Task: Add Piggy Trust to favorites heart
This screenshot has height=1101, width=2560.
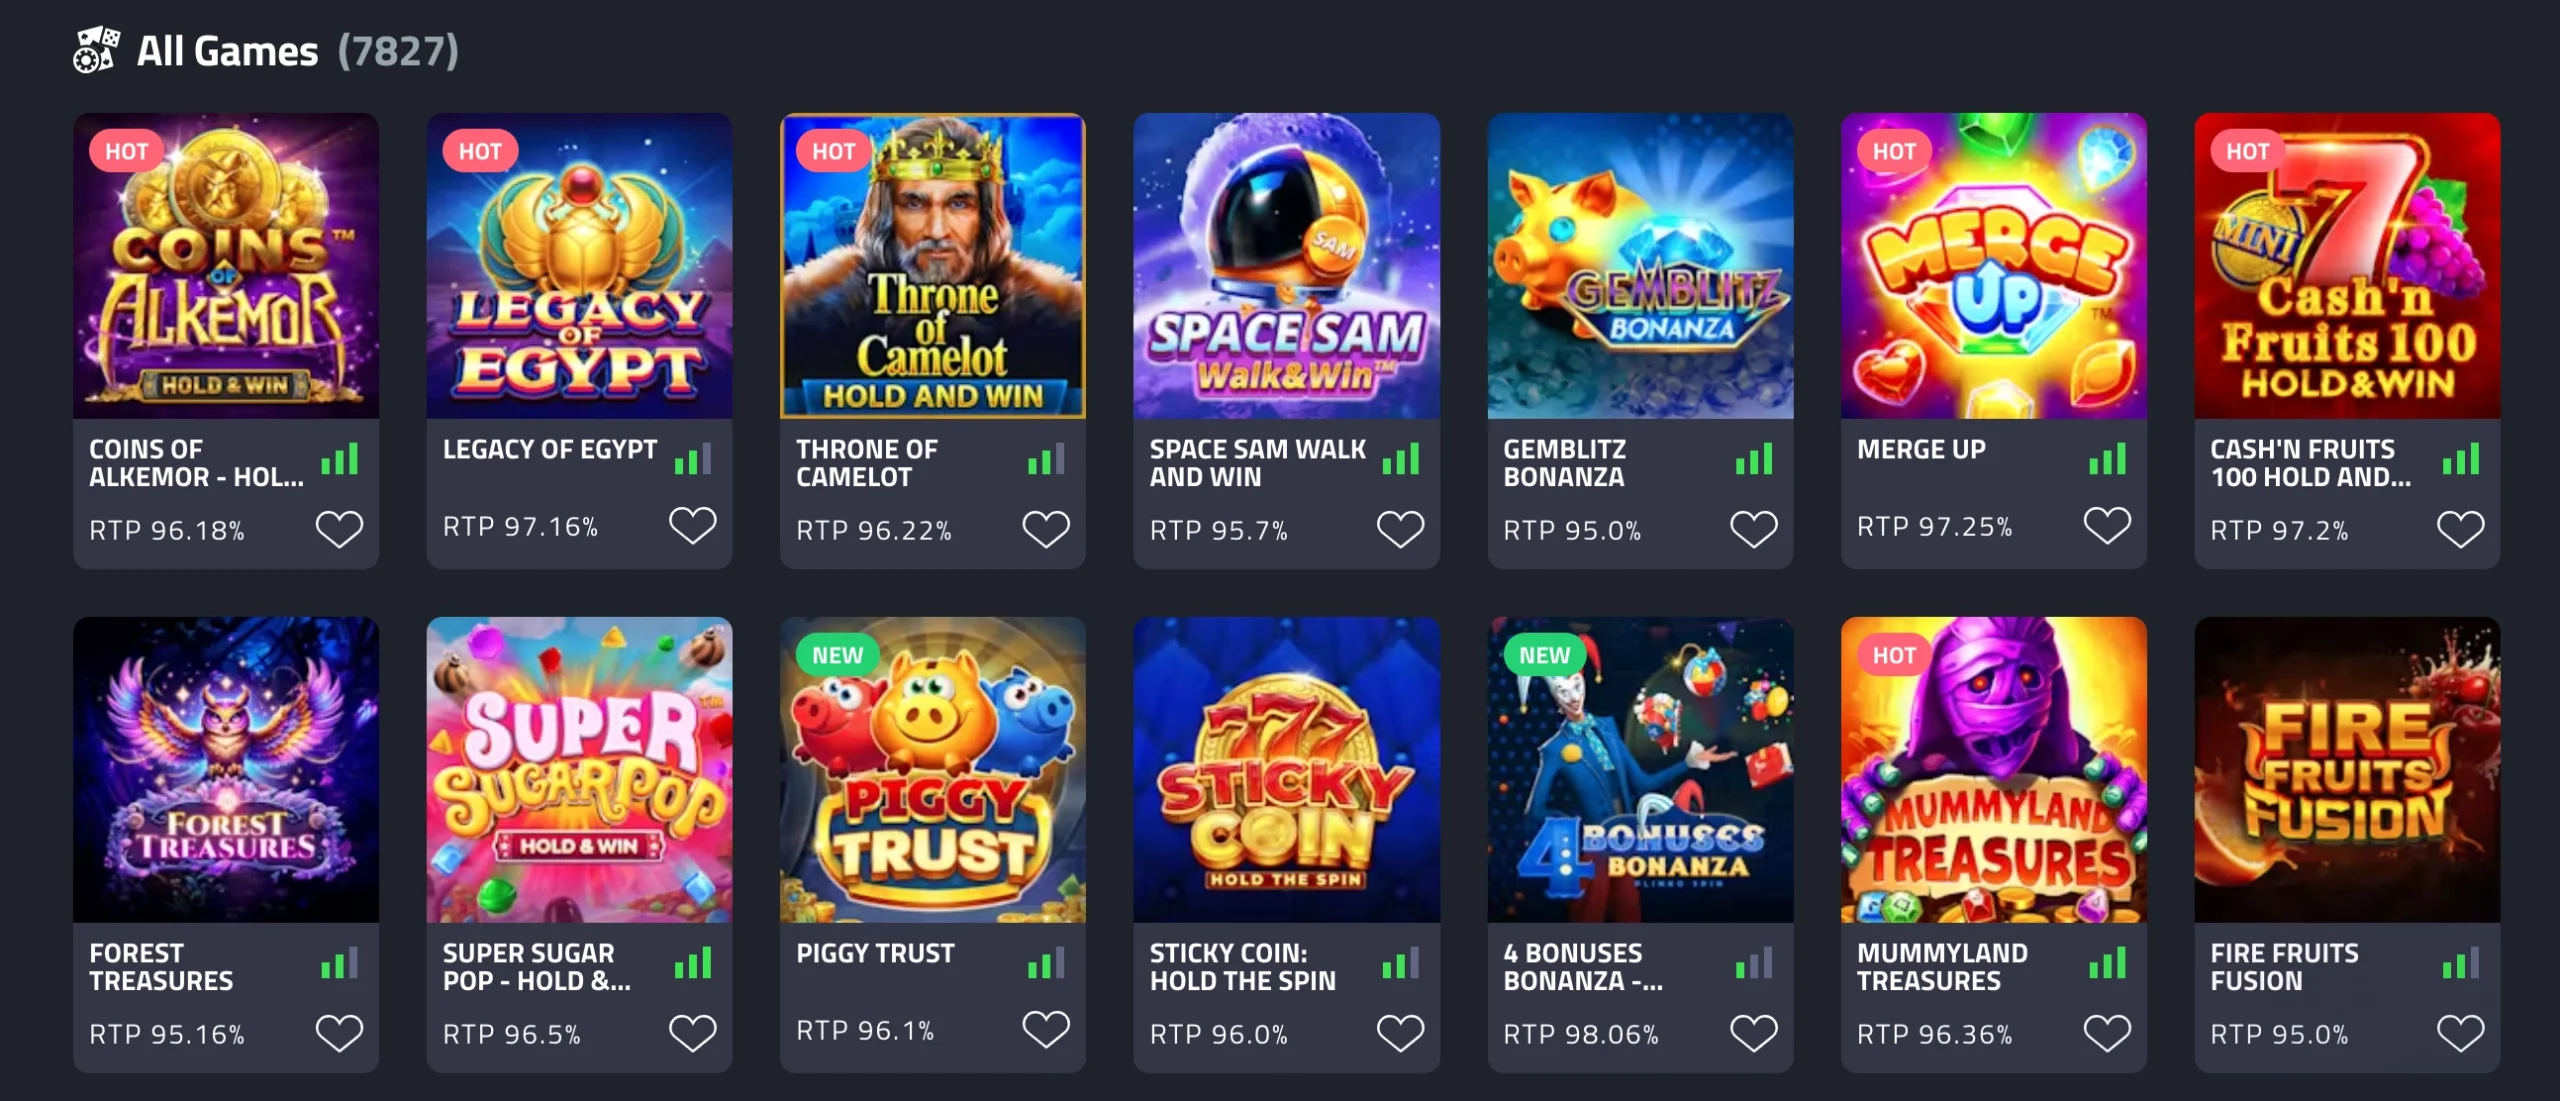Action: (x=1046, y=1030)
